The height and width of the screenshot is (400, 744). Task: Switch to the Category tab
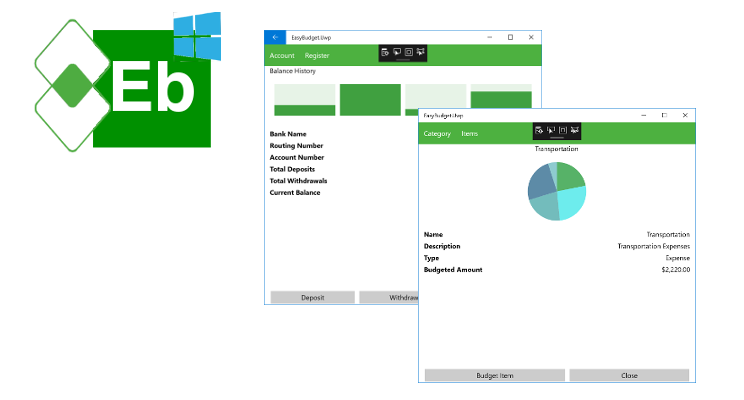[437, 134]
